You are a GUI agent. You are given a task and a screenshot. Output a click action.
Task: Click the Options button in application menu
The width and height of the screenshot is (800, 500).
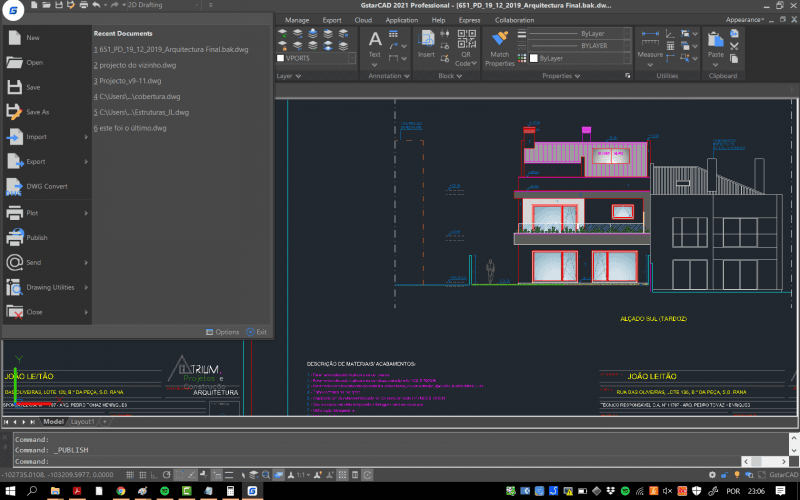point(222,331)
